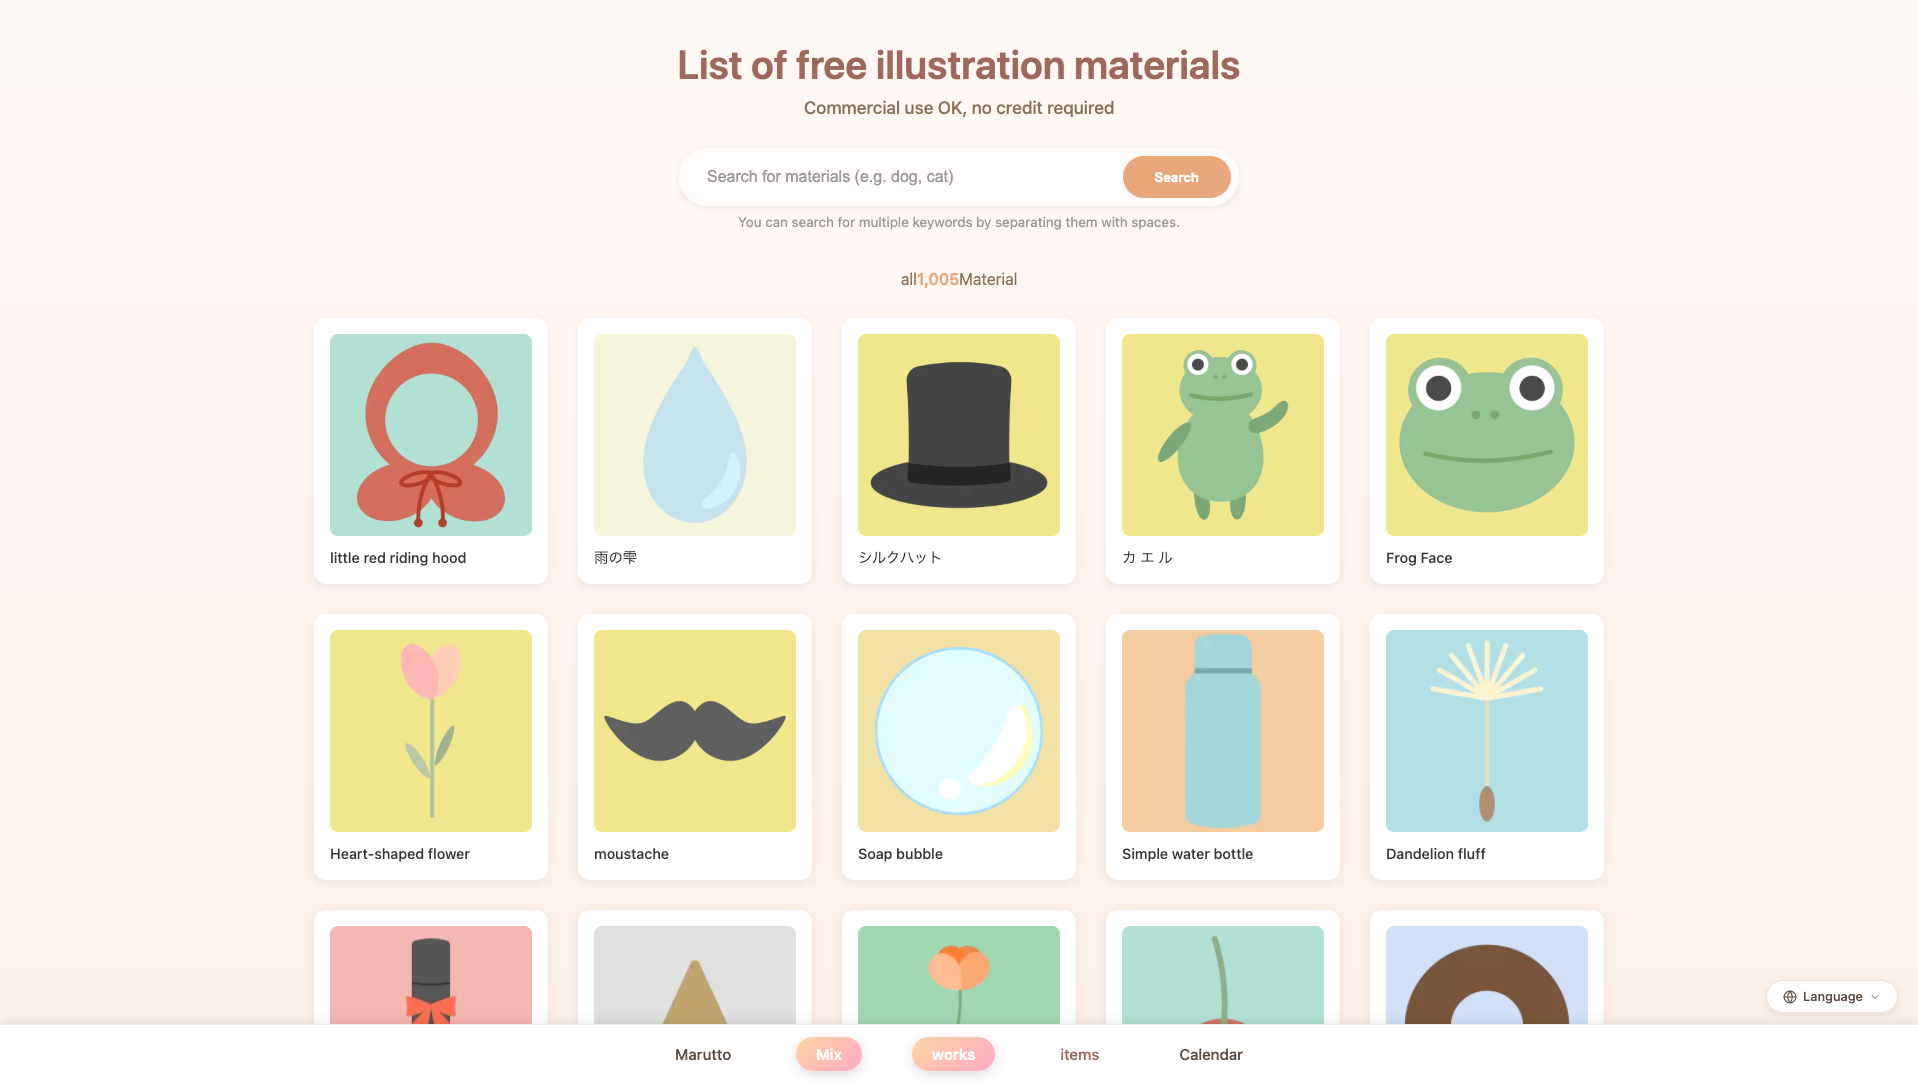Image resolution: width=1918 pixels, height=1083 pixels.
Task: Open the moustache illustration image
Action: [x=695, y=731]
